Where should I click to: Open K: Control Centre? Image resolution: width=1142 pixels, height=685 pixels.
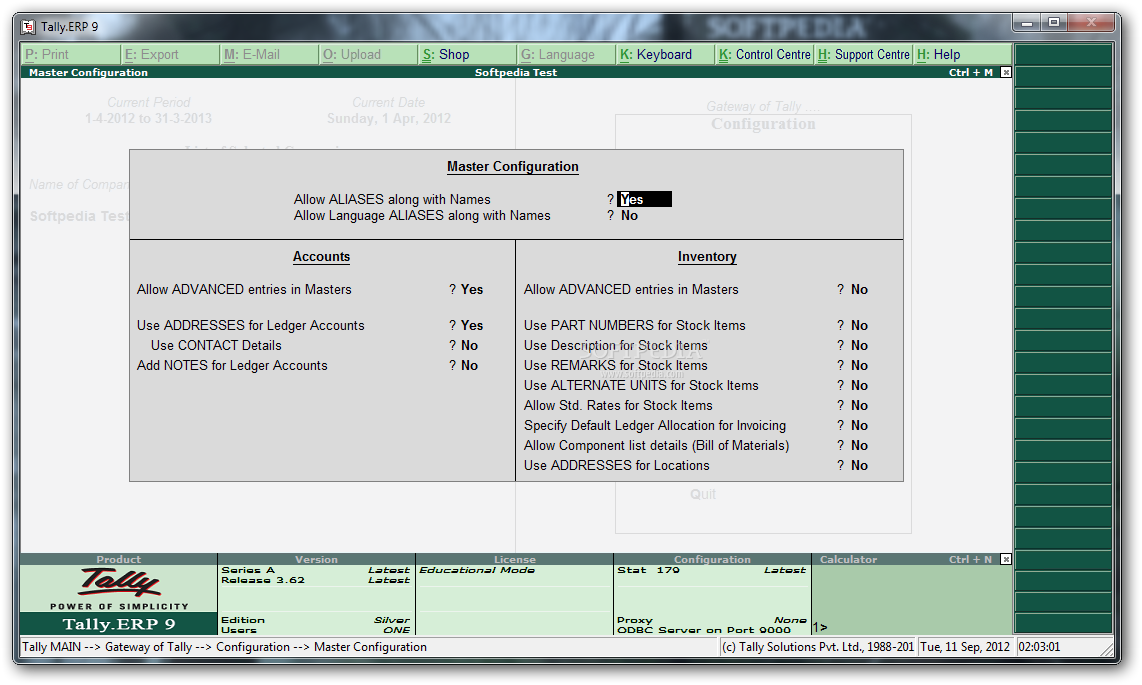coord(764,55)
